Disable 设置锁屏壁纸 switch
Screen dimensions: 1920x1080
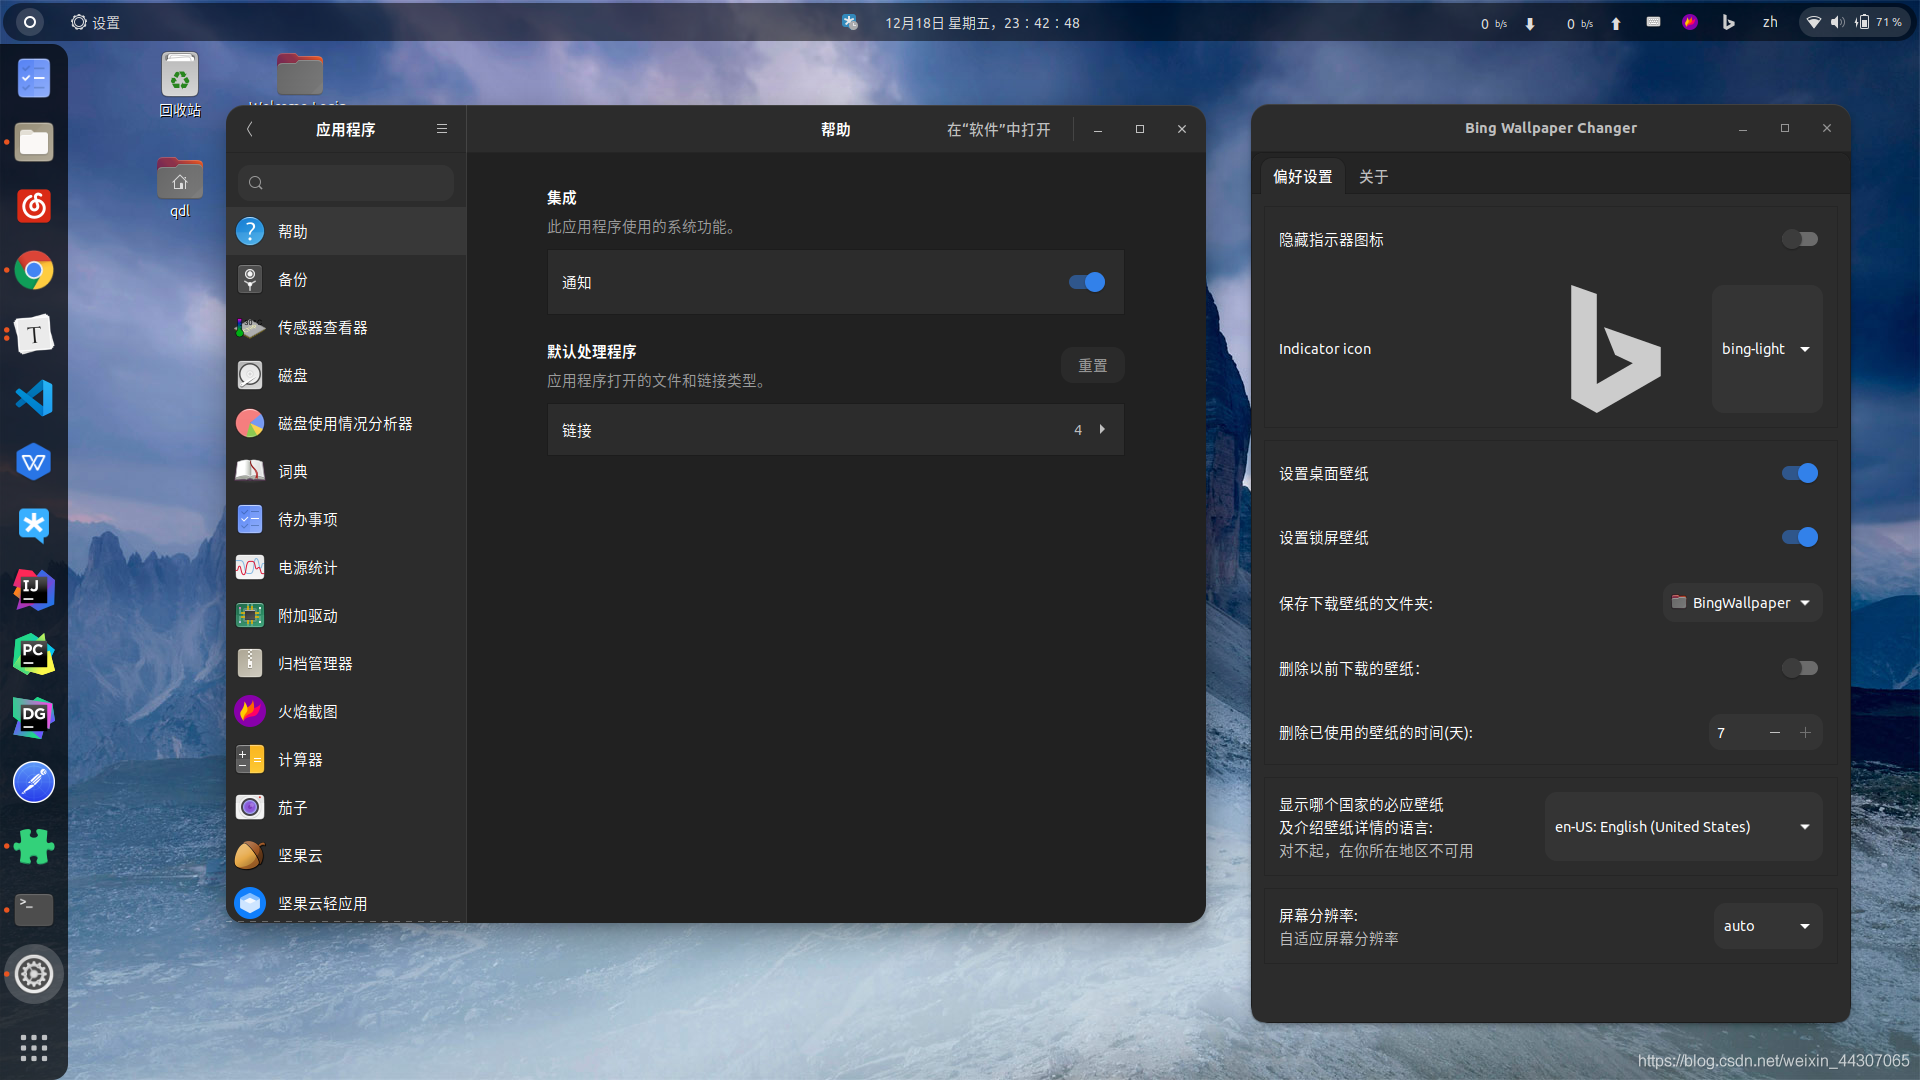click(1800, 537)
